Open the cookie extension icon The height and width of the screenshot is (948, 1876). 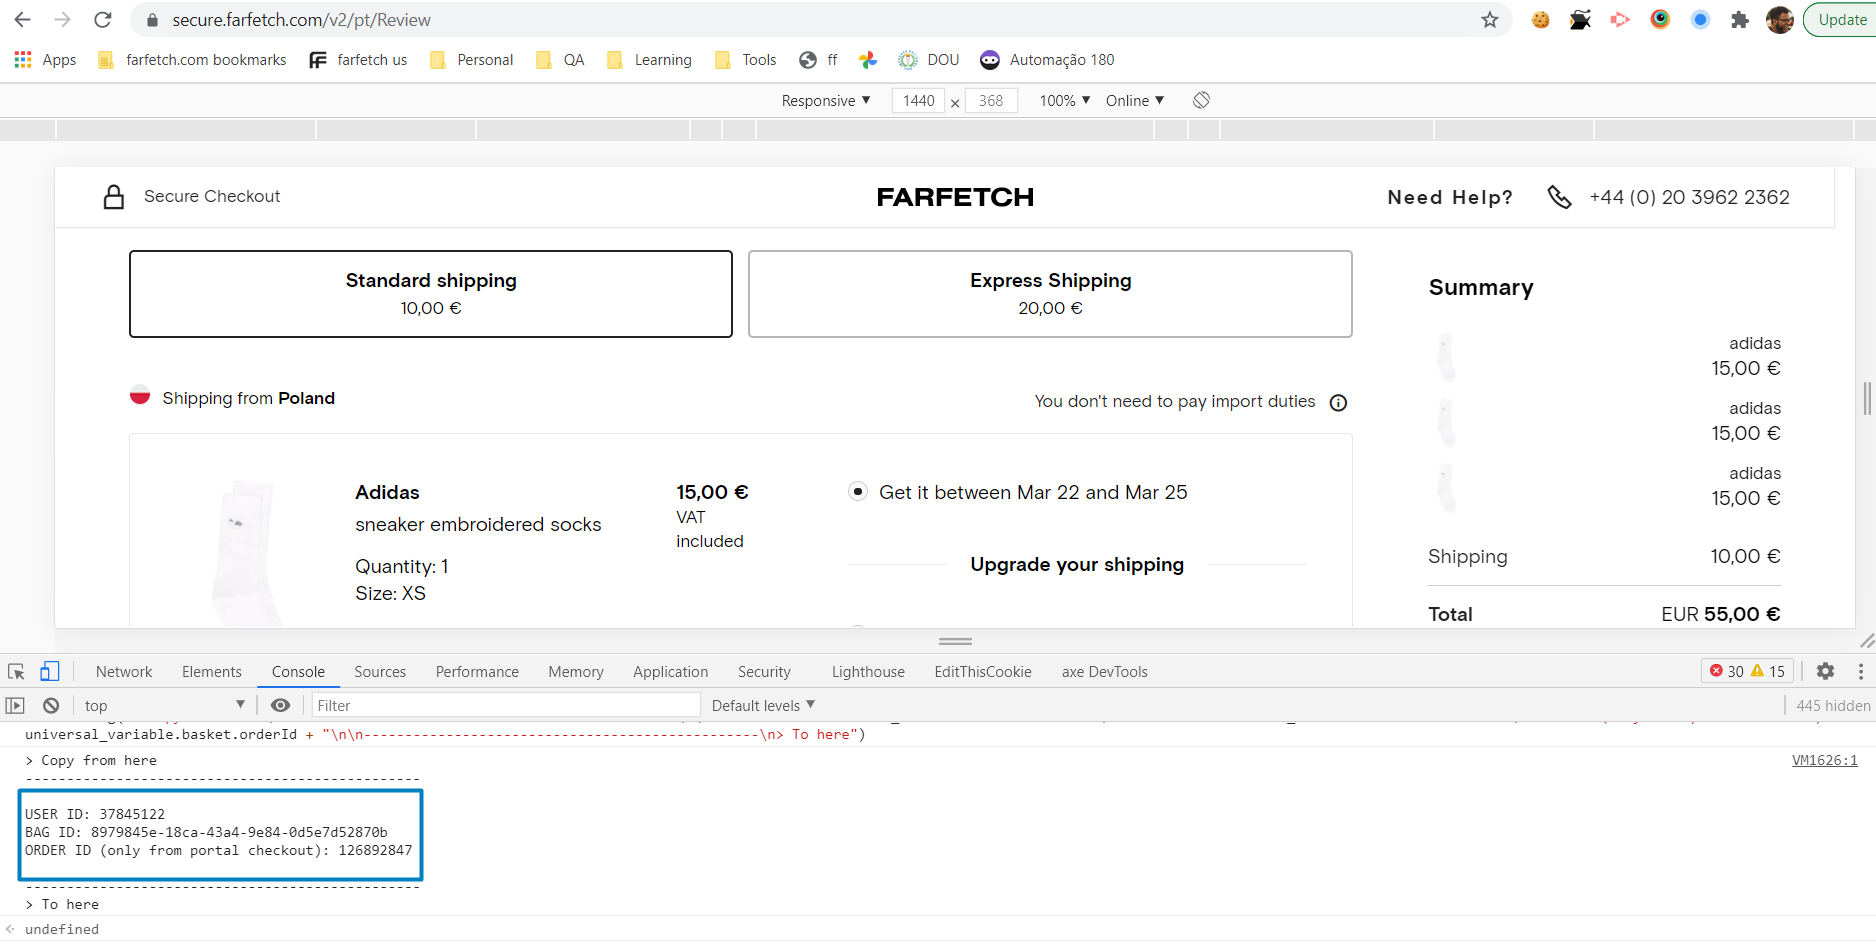click(x=1541, y=20)
